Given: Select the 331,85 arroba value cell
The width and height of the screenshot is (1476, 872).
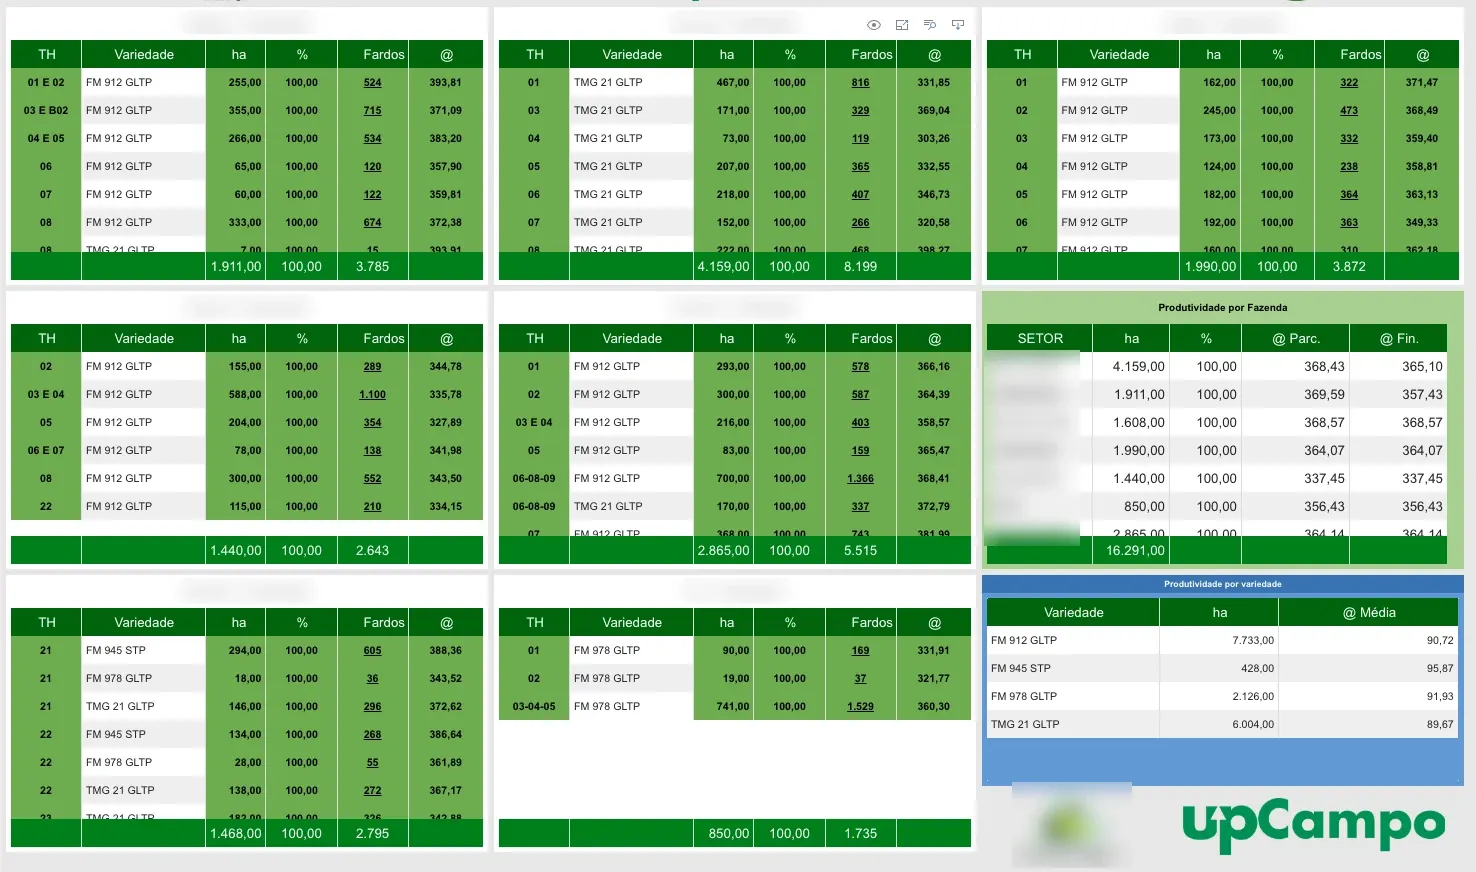Looking at the screenshot, I should pos(934,83).
